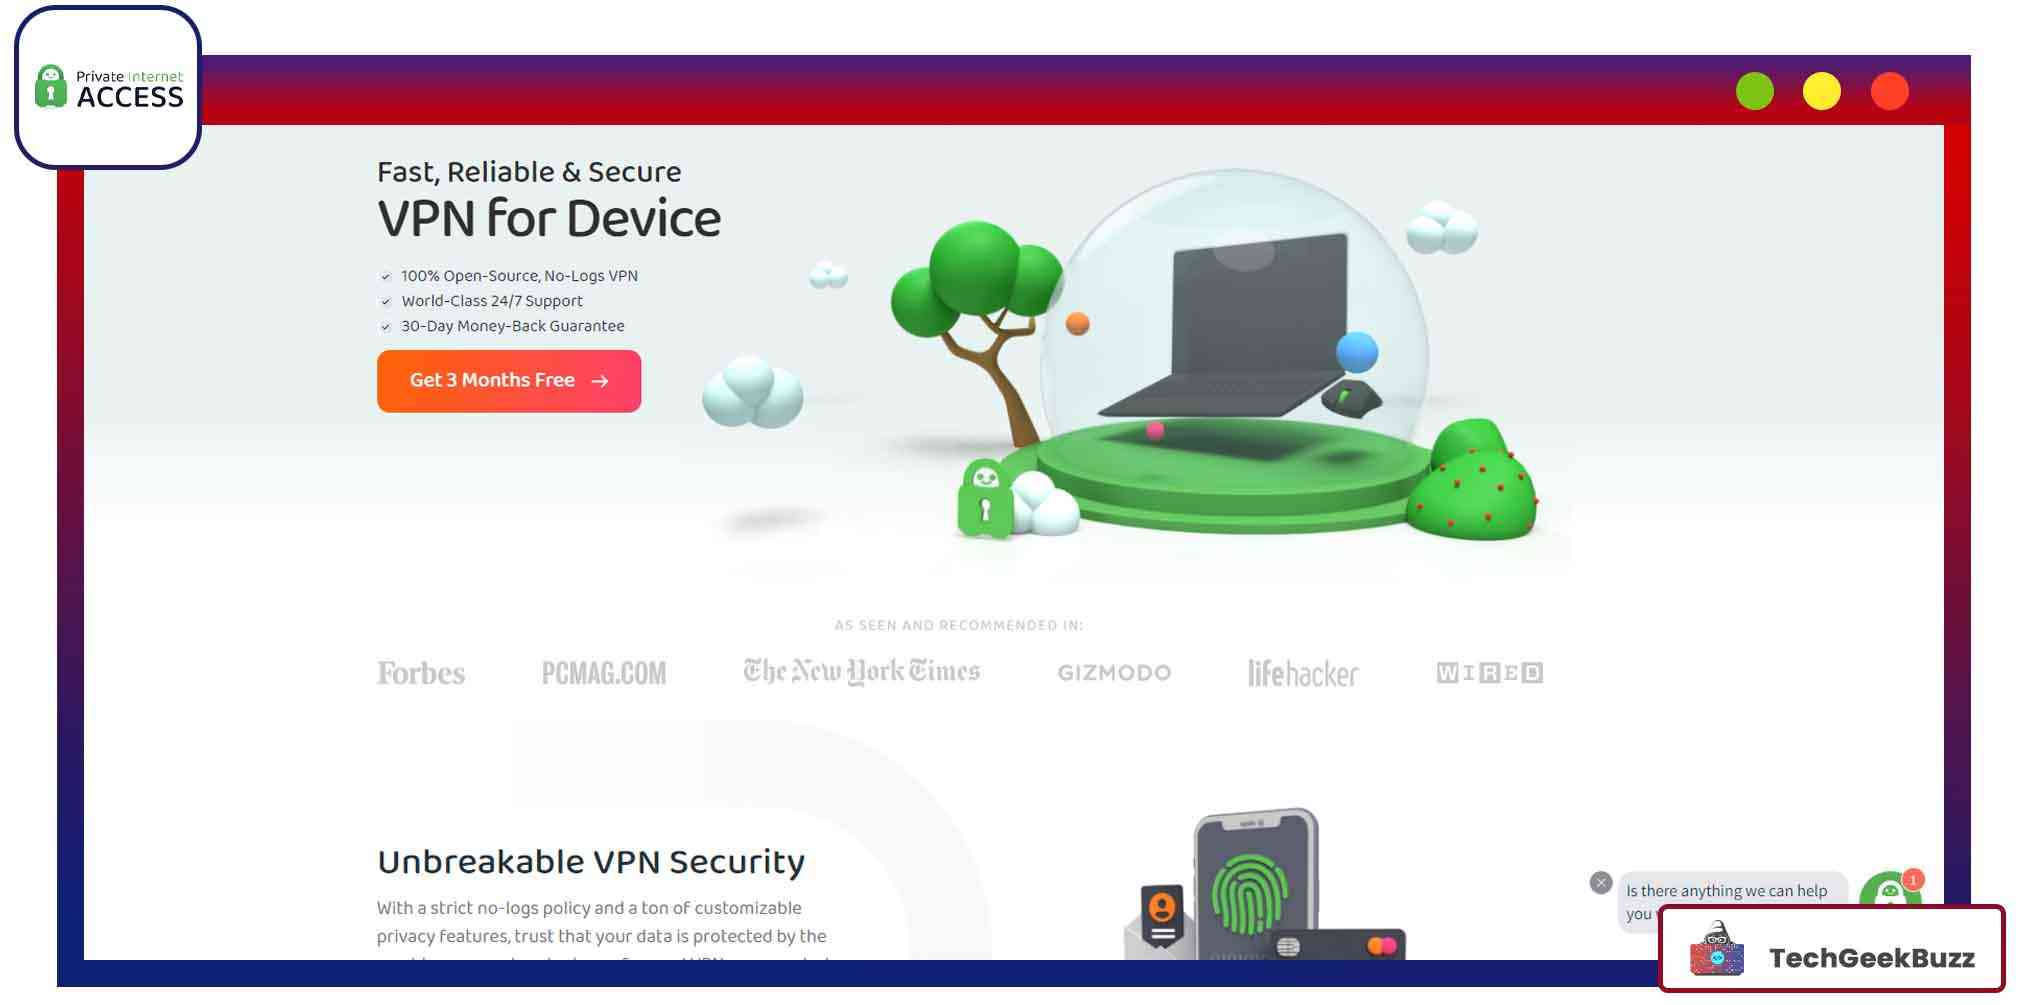
Task: Click the Get 3 Months Free button
Action: [x=509, y=381]
